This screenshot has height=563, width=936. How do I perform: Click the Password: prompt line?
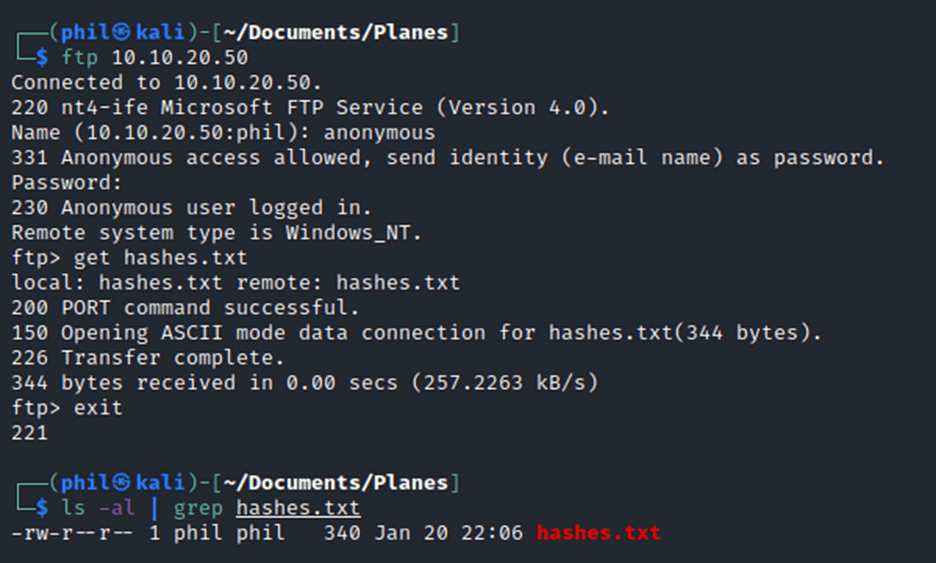tap(67, 183)
